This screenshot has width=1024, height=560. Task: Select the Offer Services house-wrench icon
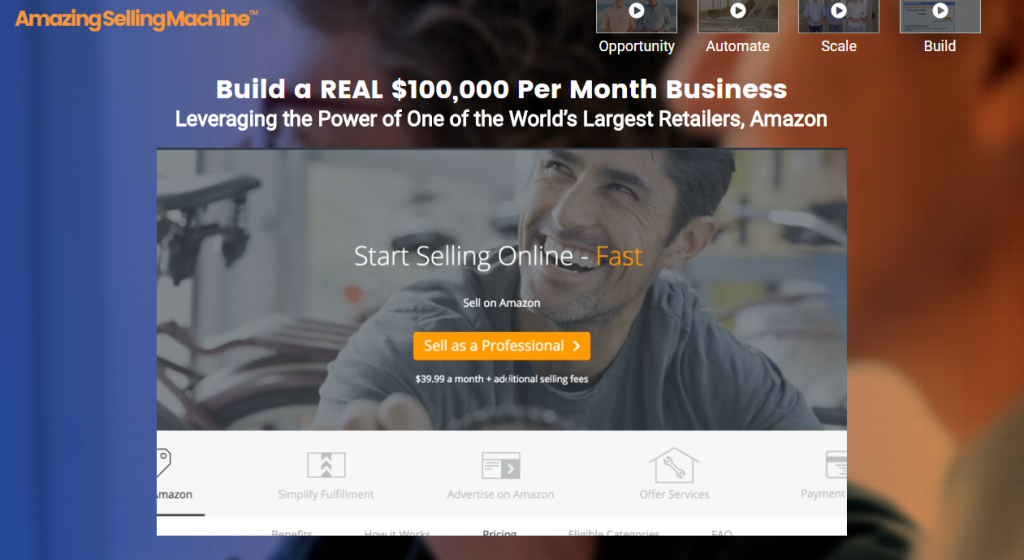point(674,465)
